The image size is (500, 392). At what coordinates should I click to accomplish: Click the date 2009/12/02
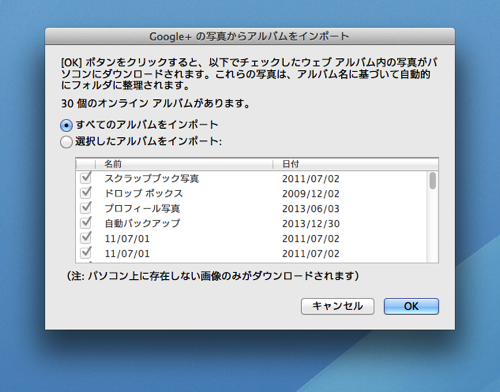[x=311, y=194]
